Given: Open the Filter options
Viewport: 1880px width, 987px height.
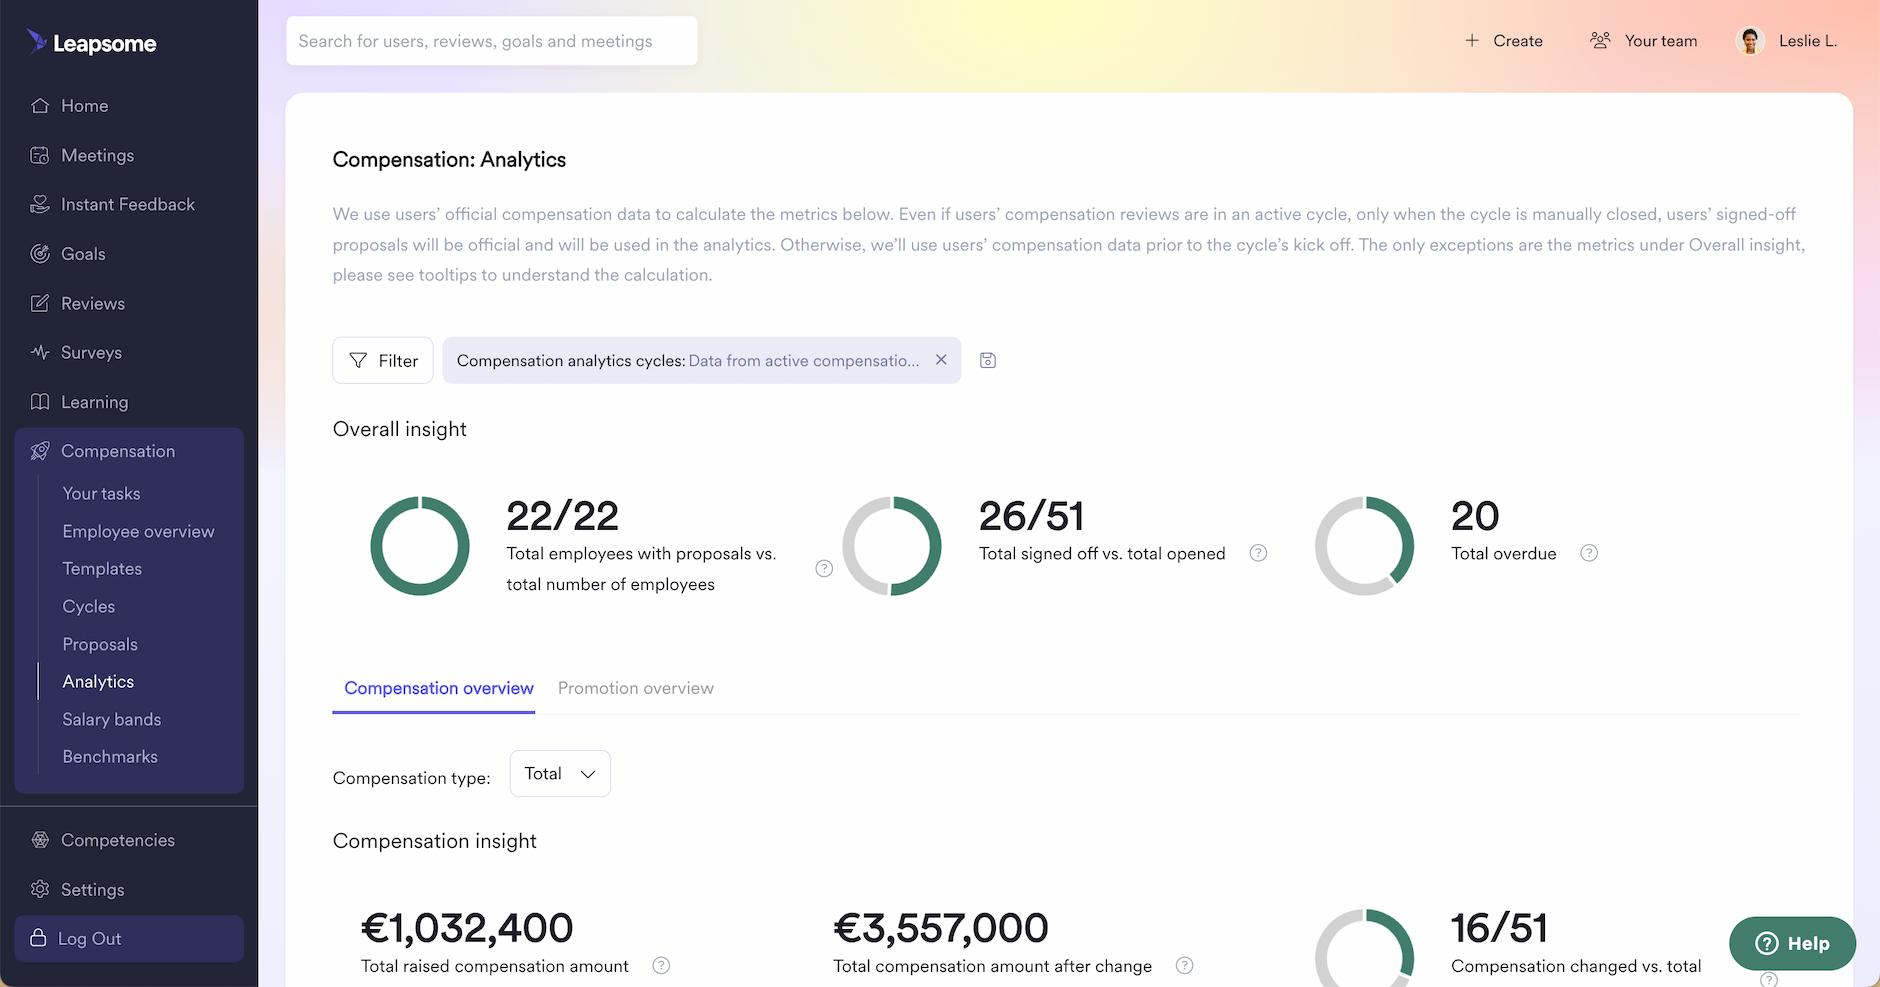Looking at the screenshot, I should [x=383, y=360].
